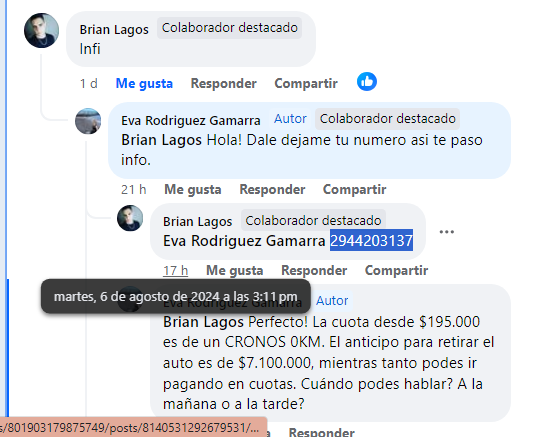This screenshot has height=437, width=553.
Task: Click the Brian Lagos mention in the CRONOS message
Action: pyautogui.click(x=203, y=322)
